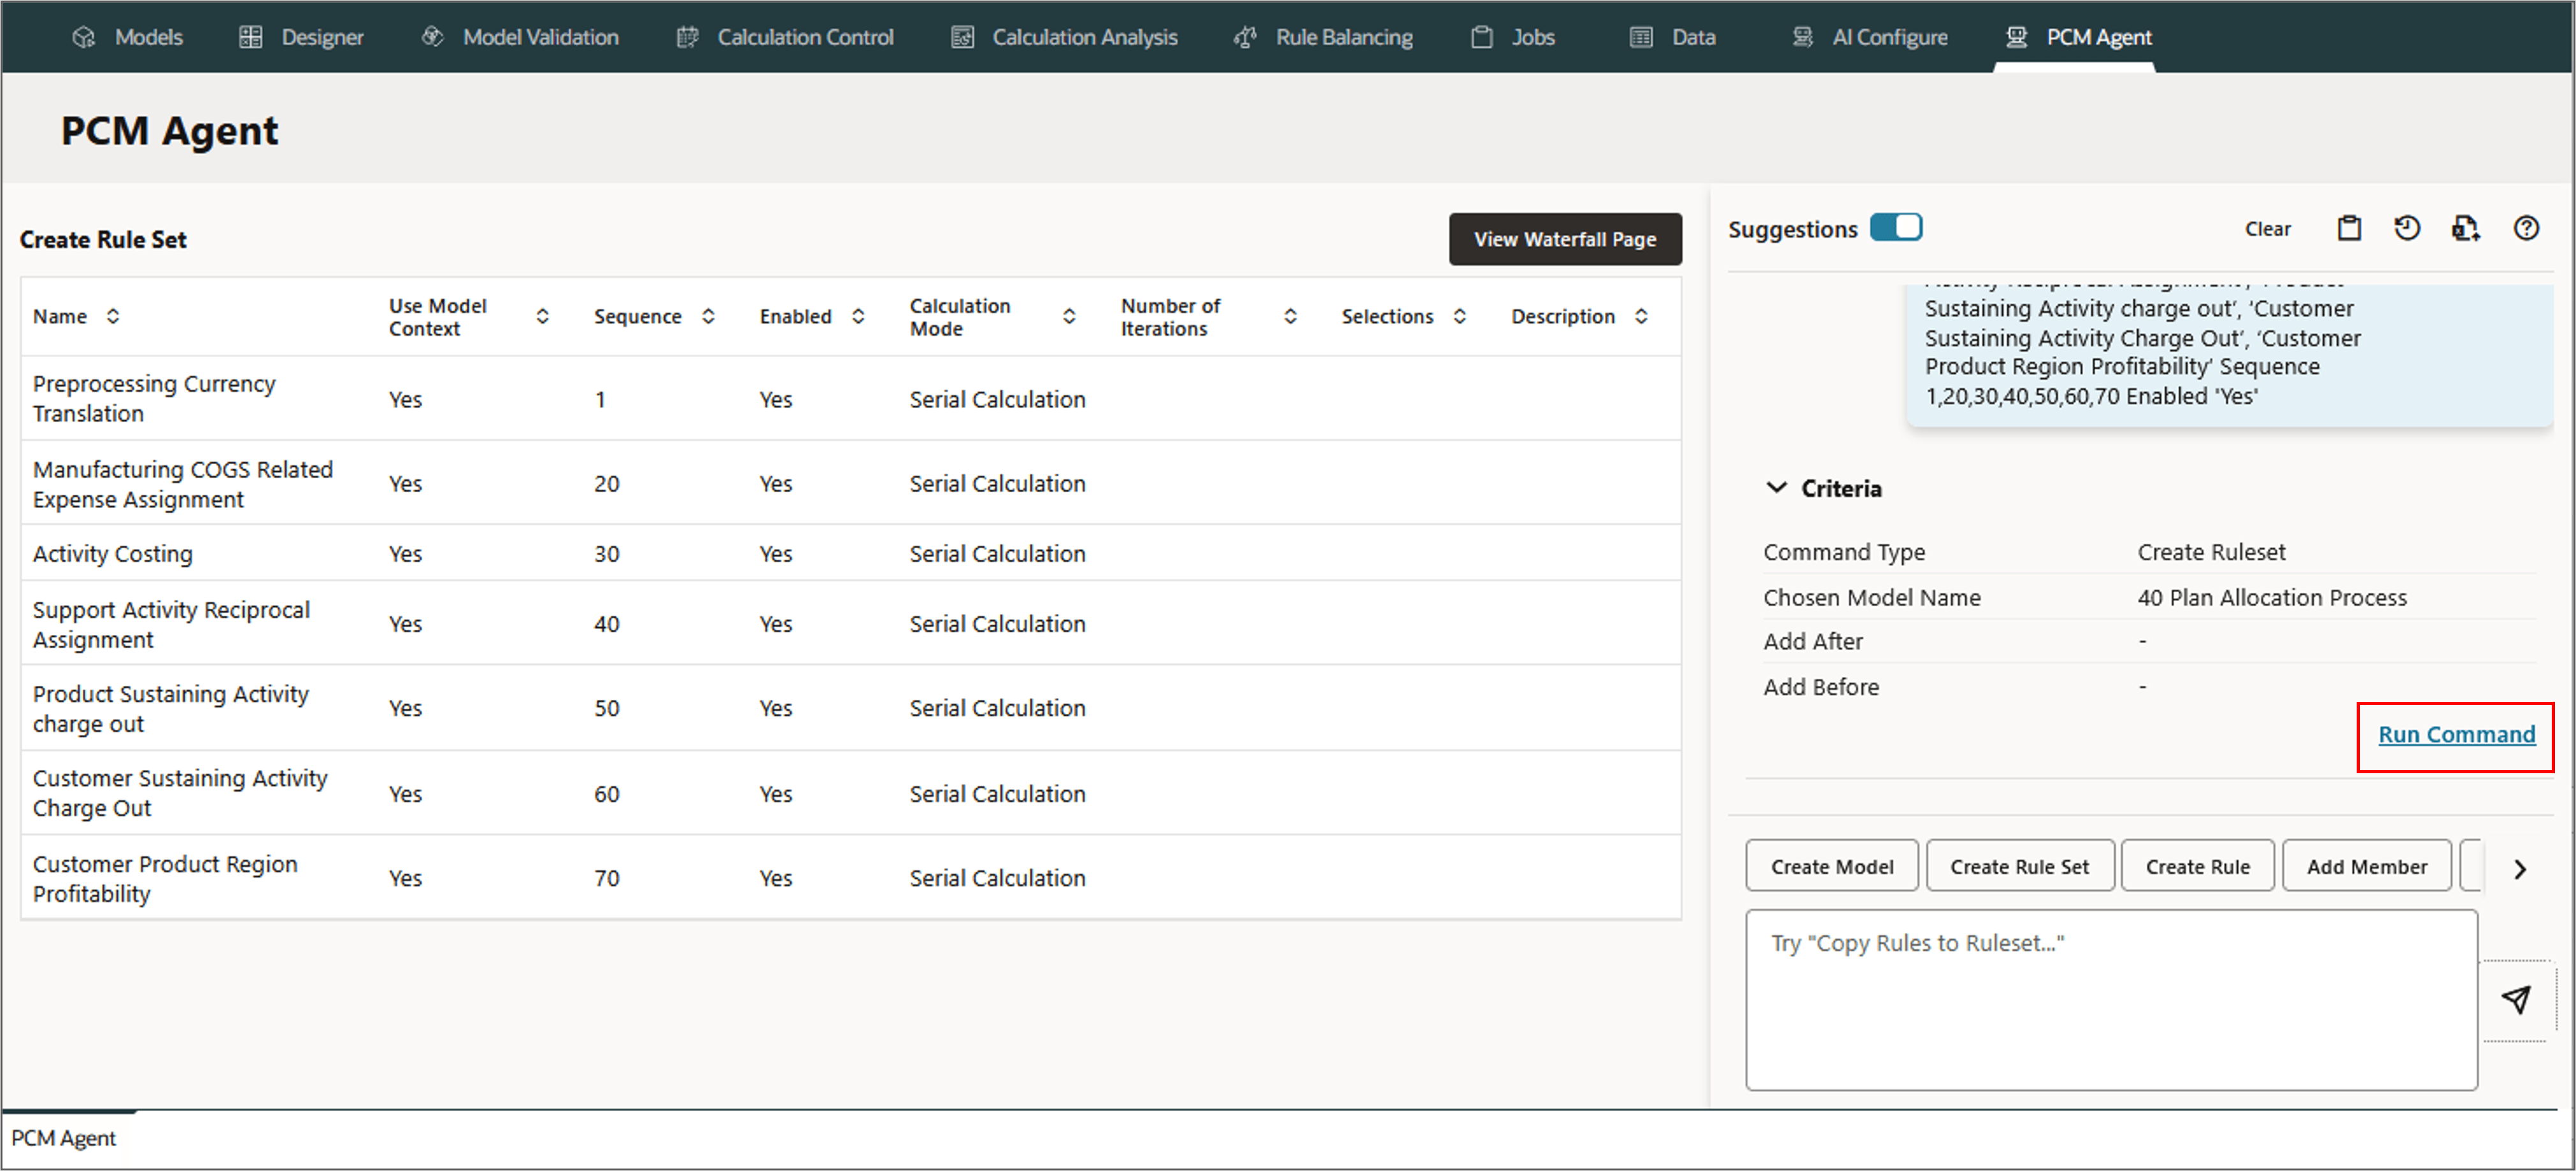Collapse the Criteria section chevron
The width and height of the screenshot is (2576, 1171).
(x=1776, y=488)
